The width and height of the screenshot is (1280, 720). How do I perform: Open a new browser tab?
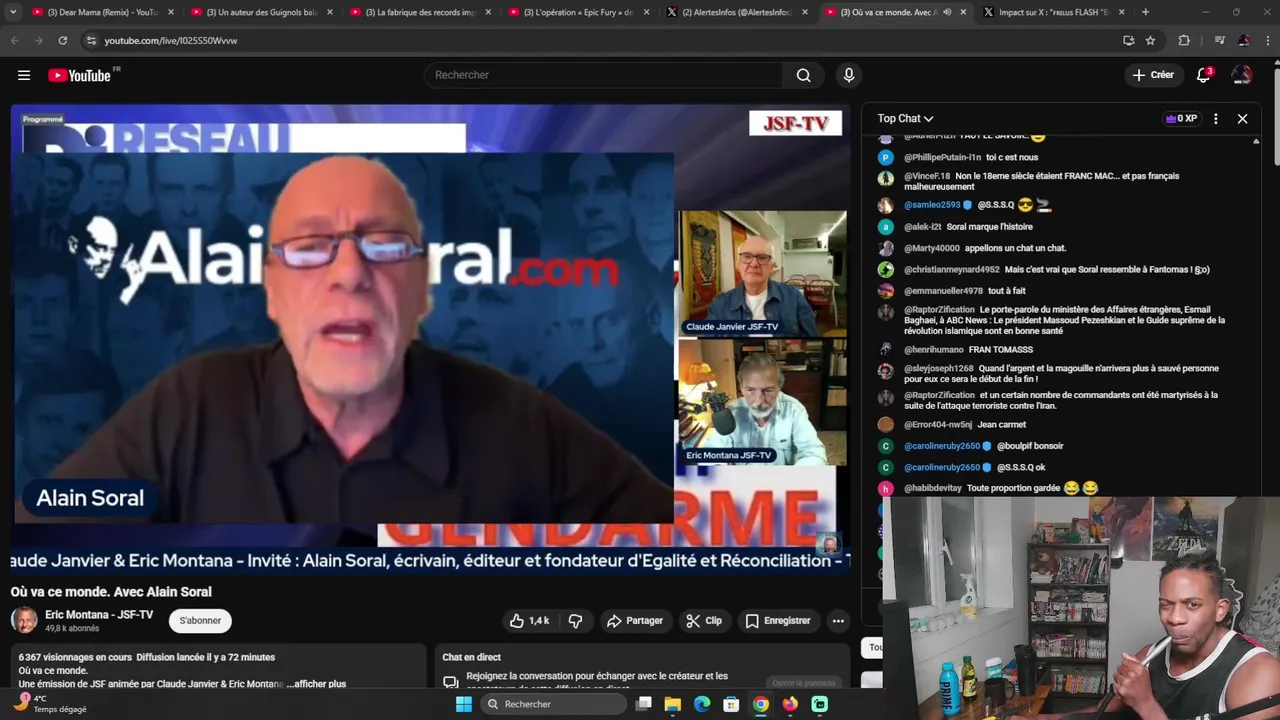pos(1145,12)
